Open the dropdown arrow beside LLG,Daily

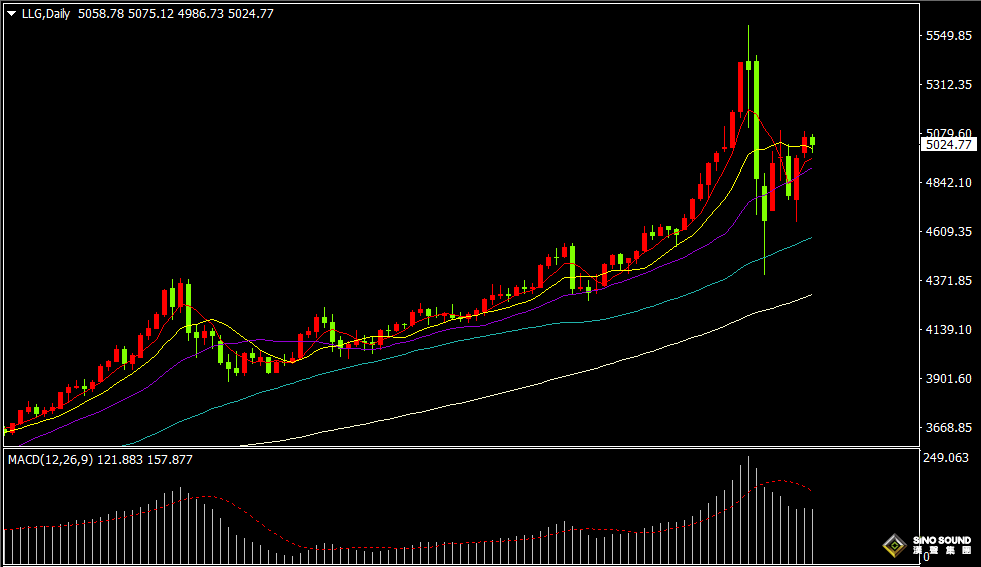[x=11, y=14]
